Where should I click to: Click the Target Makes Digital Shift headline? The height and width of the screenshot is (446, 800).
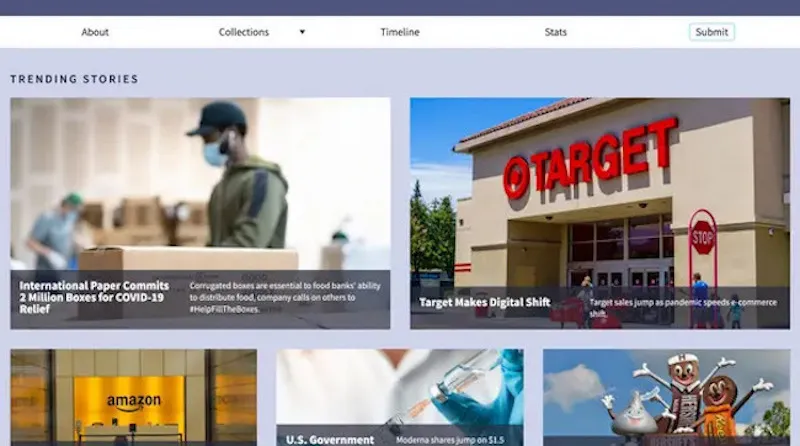click(485, 303)
